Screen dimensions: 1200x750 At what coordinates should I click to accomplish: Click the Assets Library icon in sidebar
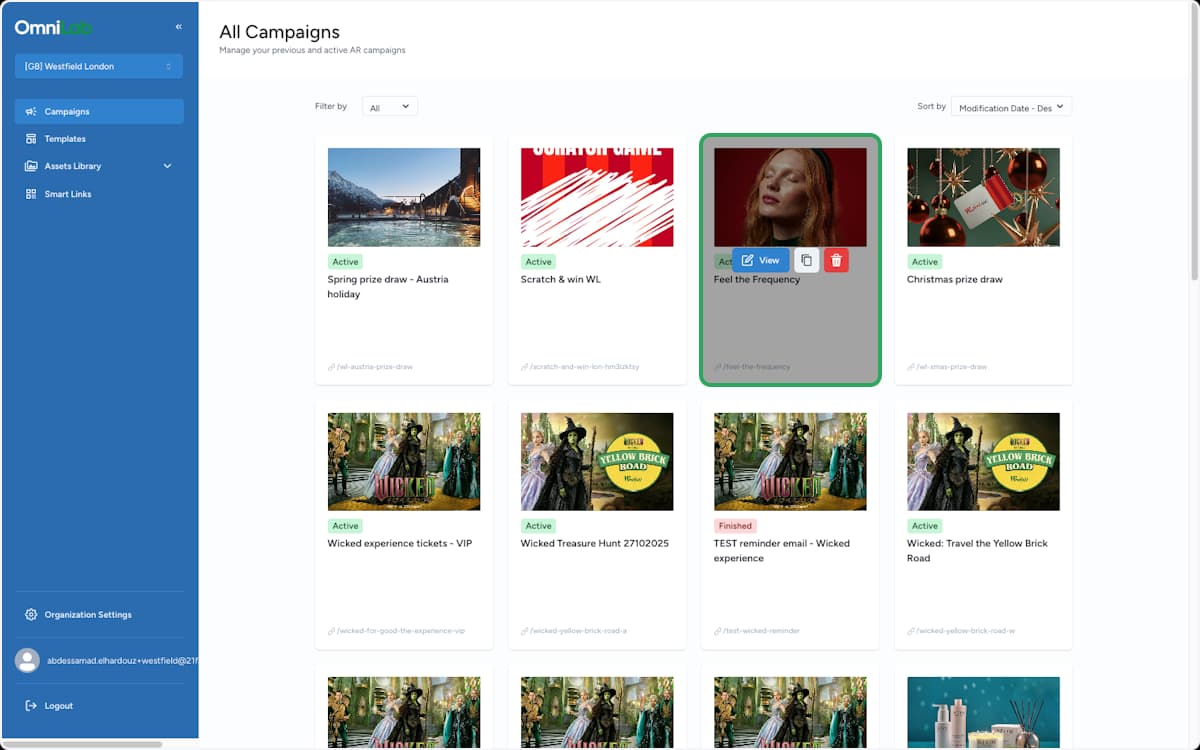pos(32,166)
